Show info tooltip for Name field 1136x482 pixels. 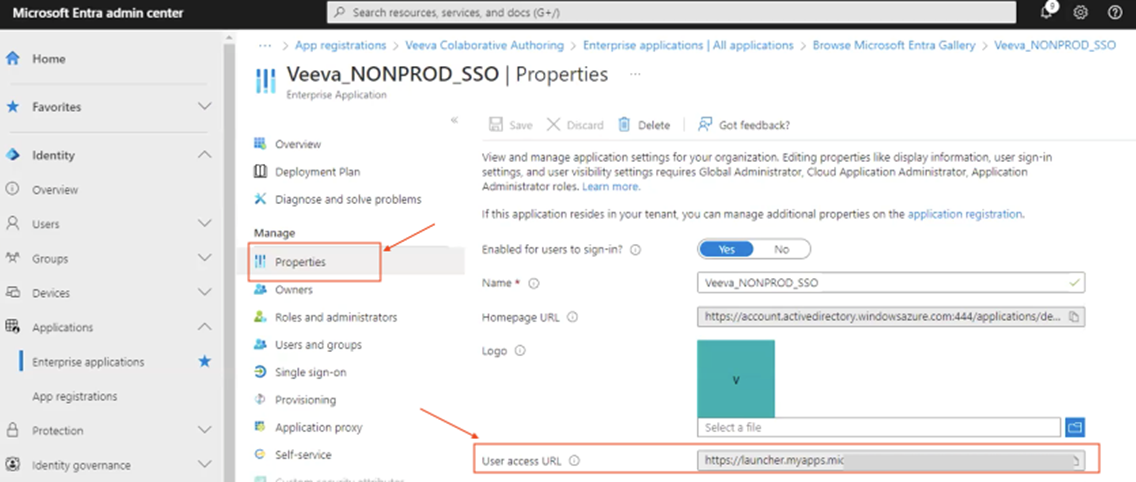point(534,283)
